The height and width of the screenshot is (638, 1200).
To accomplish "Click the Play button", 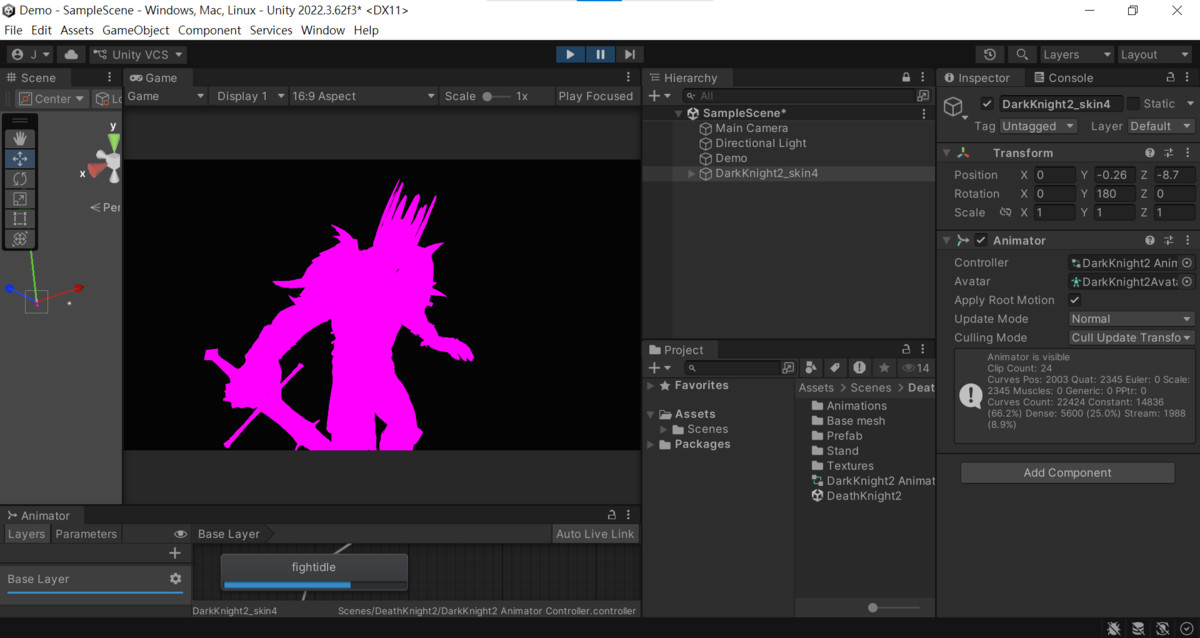I will coord(571,55).
